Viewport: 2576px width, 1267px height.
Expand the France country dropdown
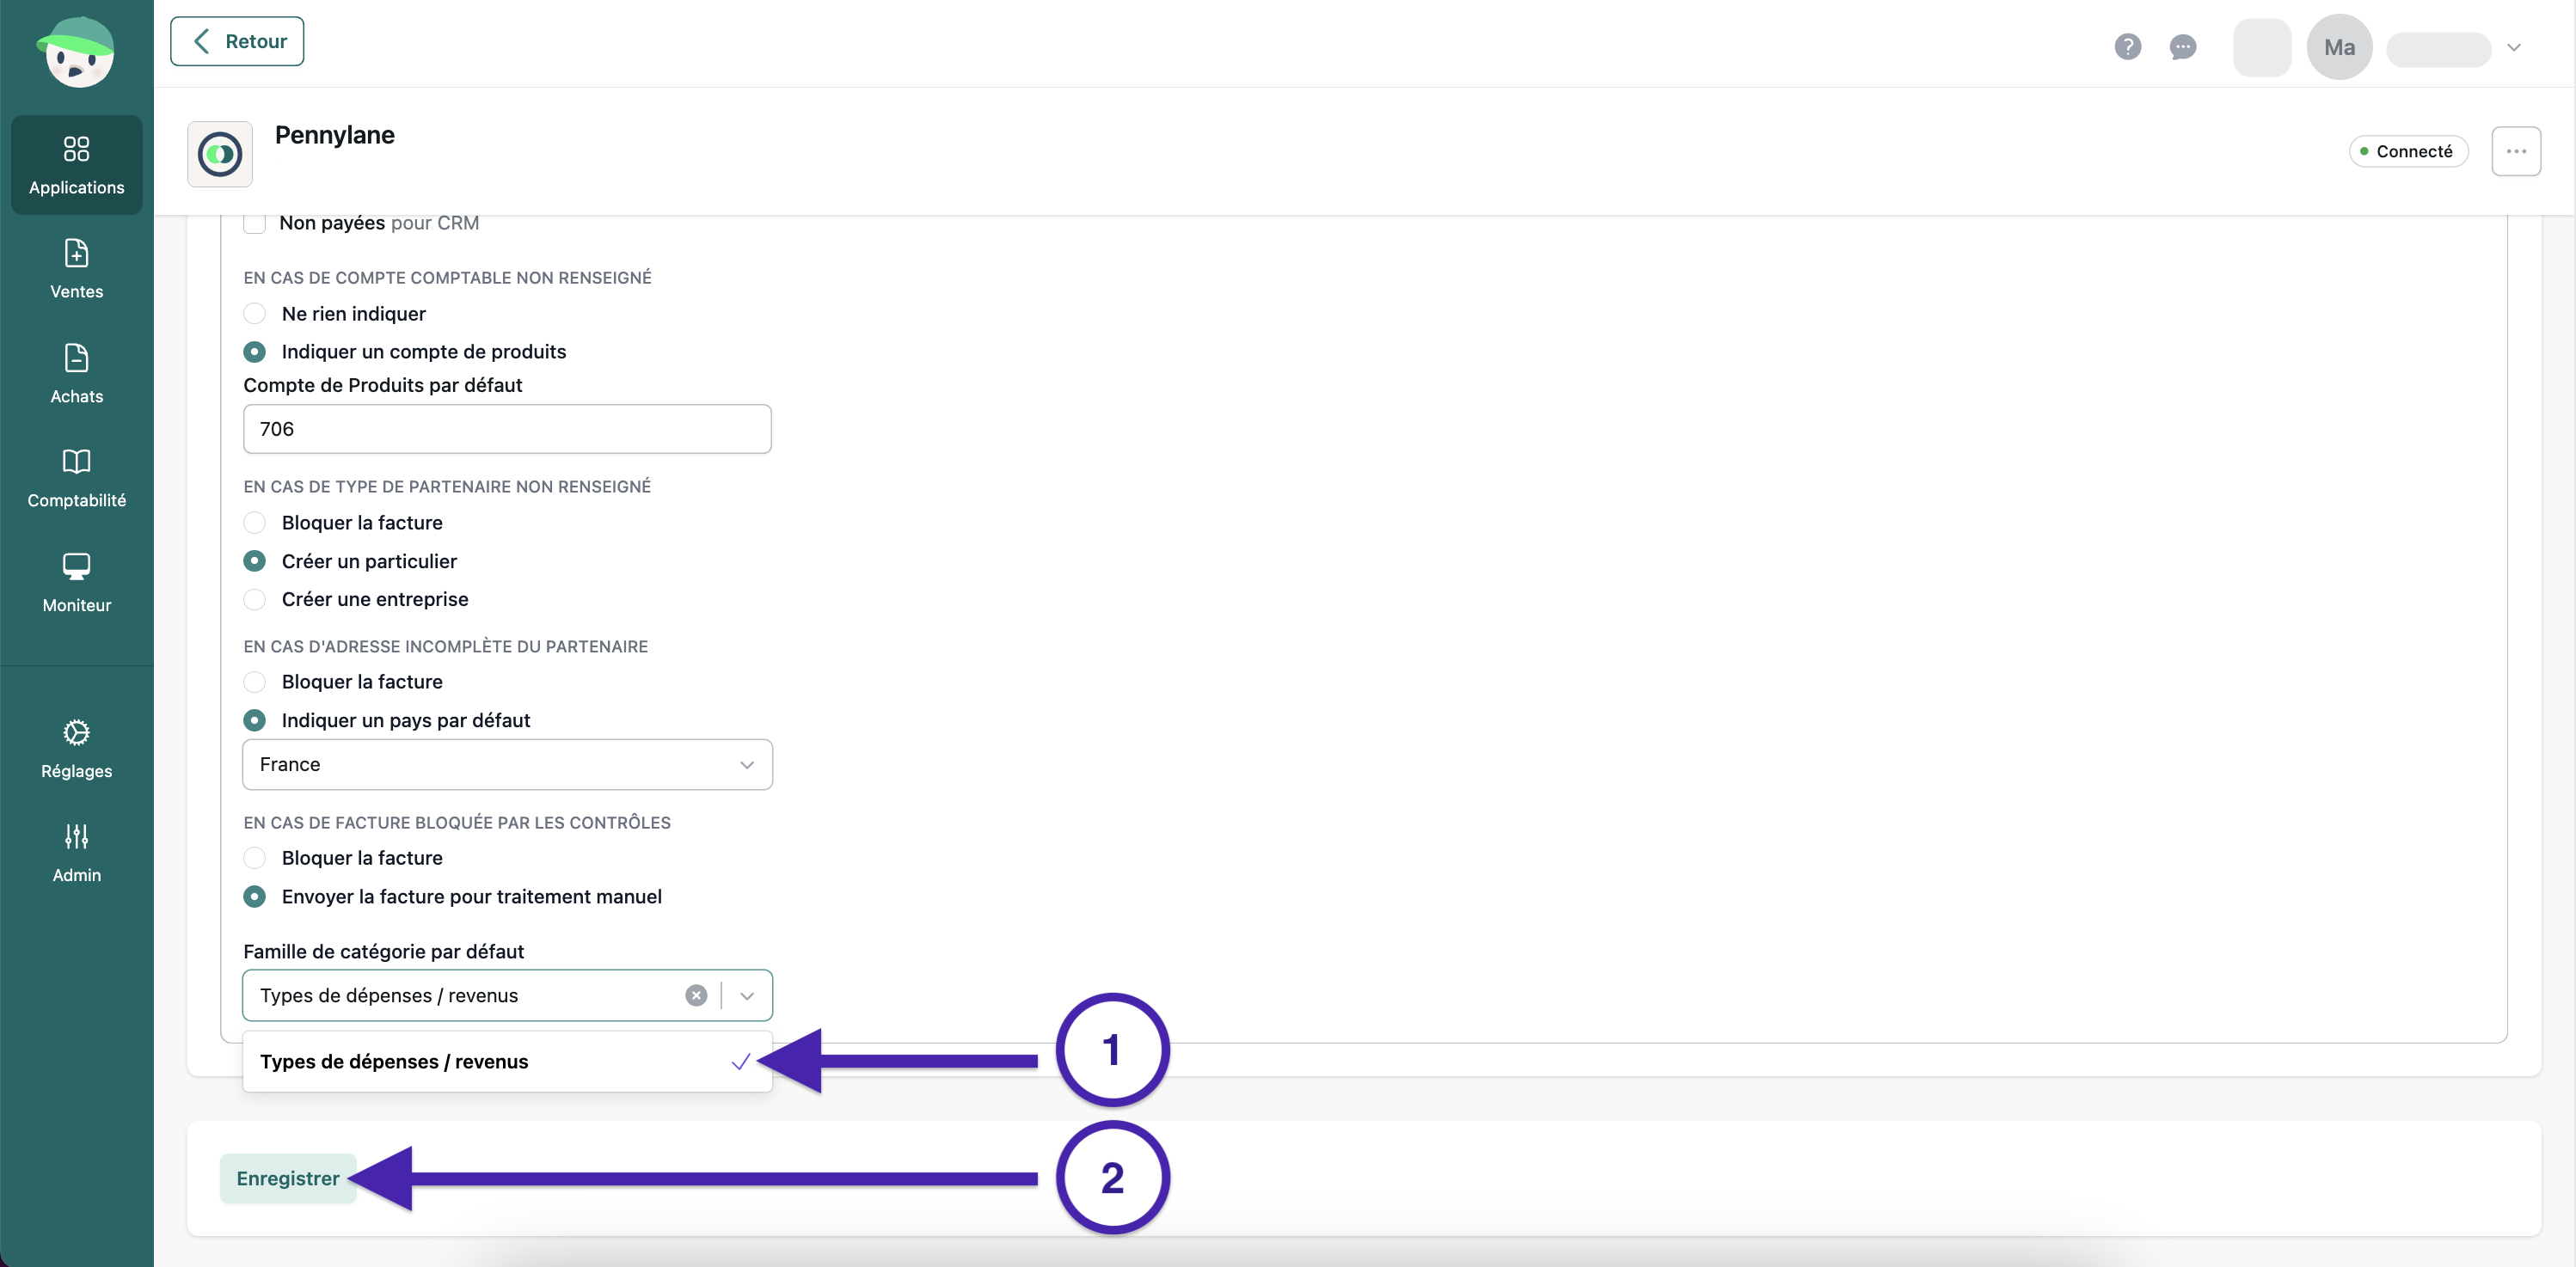pyautogui.click(x=507, y=765)
